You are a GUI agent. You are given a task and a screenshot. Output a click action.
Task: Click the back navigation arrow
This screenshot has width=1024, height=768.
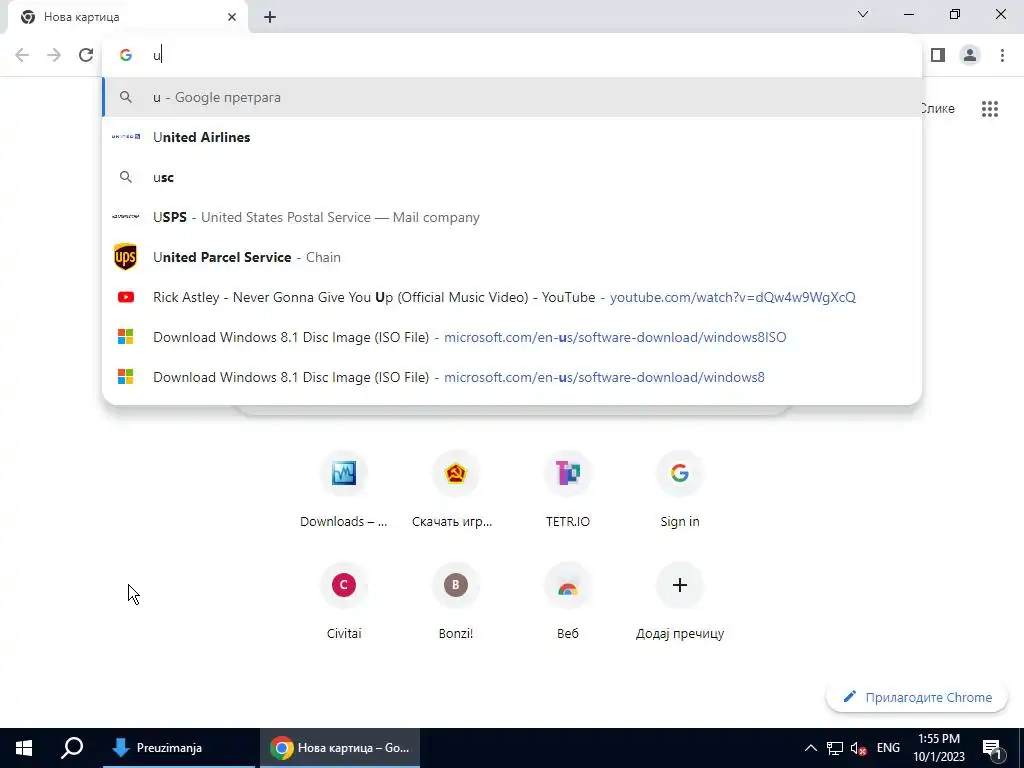click(22, 55)
